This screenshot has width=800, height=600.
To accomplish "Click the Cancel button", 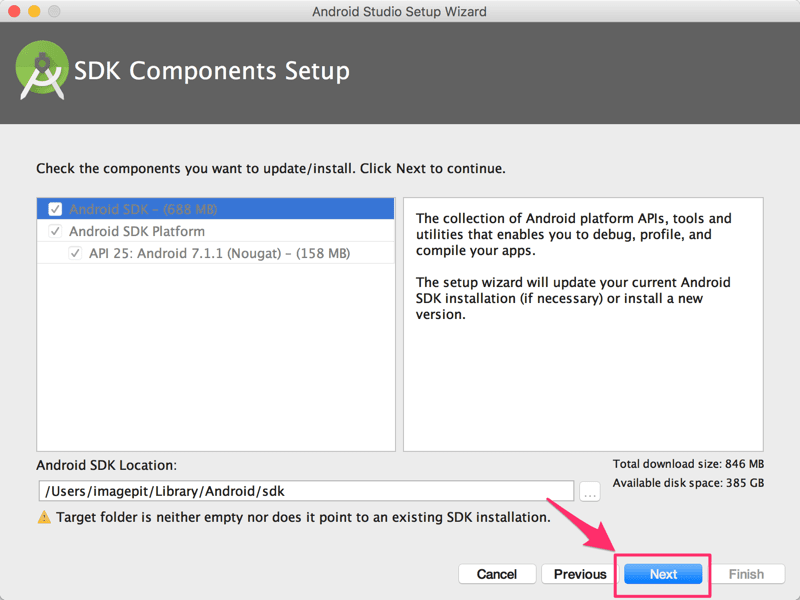I will coord(497,574).
